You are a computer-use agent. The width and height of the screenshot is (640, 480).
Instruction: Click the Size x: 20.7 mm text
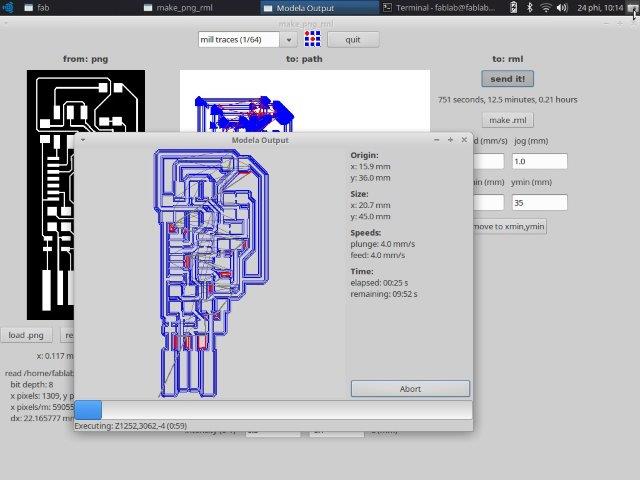(x=370, y=205)
